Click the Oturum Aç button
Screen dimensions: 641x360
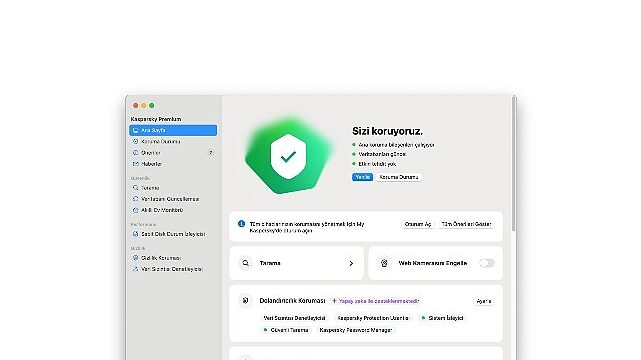coord(418,224)
